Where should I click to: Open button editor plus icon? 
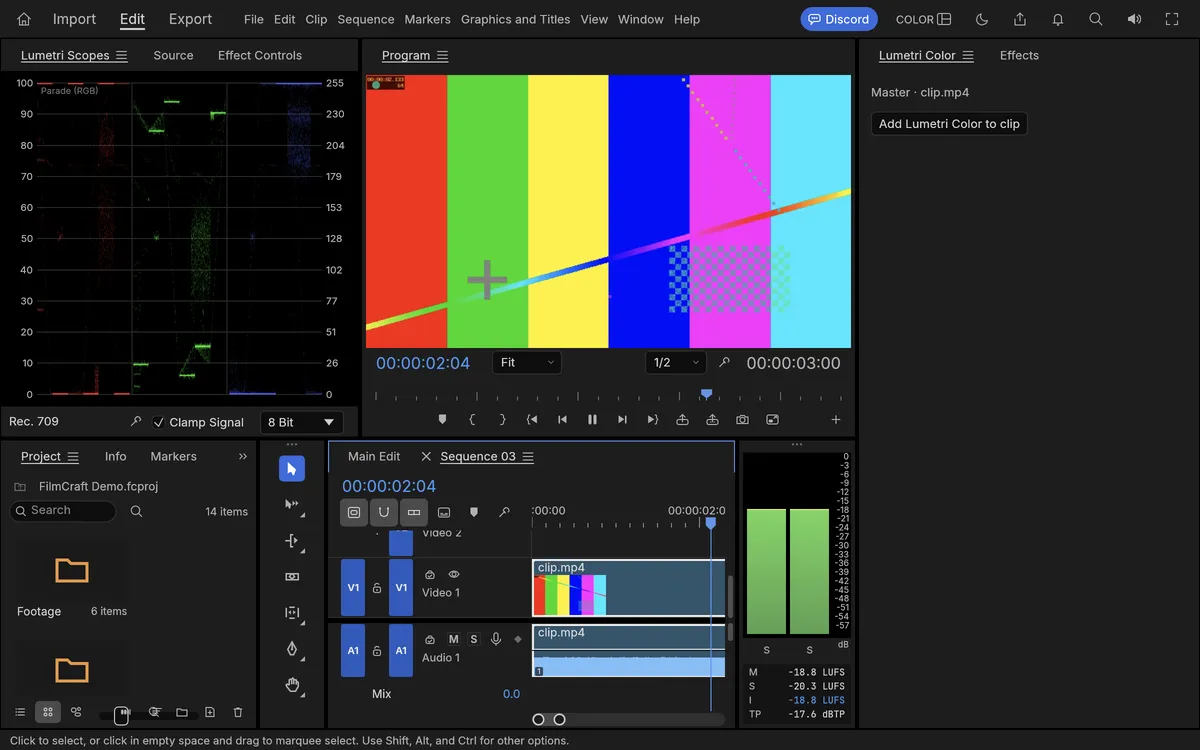[x=836, y=420]
